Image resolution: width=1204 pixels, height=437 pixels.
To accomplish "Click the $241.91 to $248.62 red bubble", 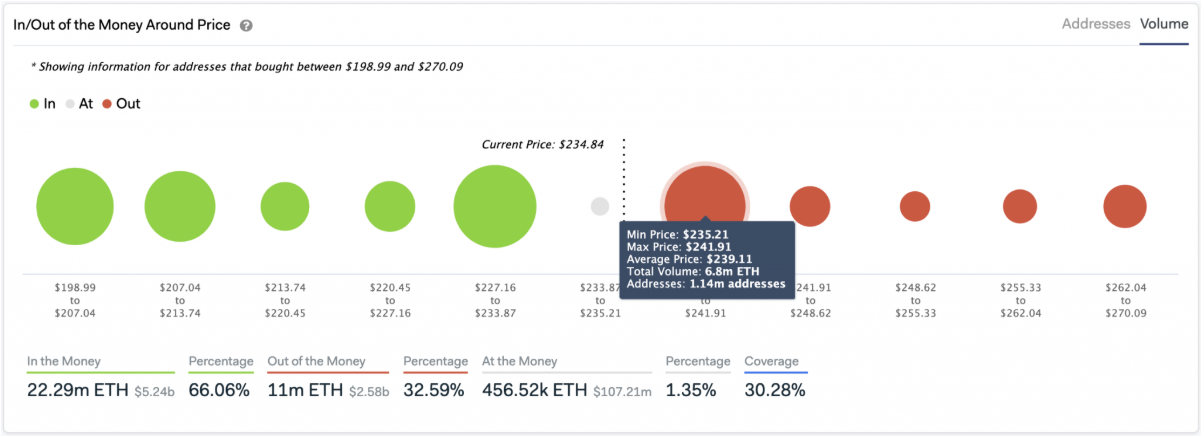I will click(810, 207).
